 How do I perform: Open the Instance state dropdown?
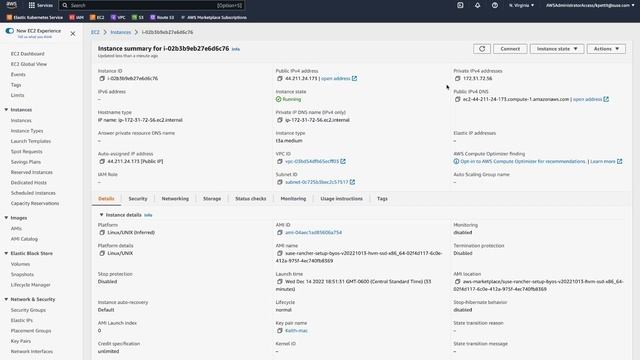(x=557, y=49)
